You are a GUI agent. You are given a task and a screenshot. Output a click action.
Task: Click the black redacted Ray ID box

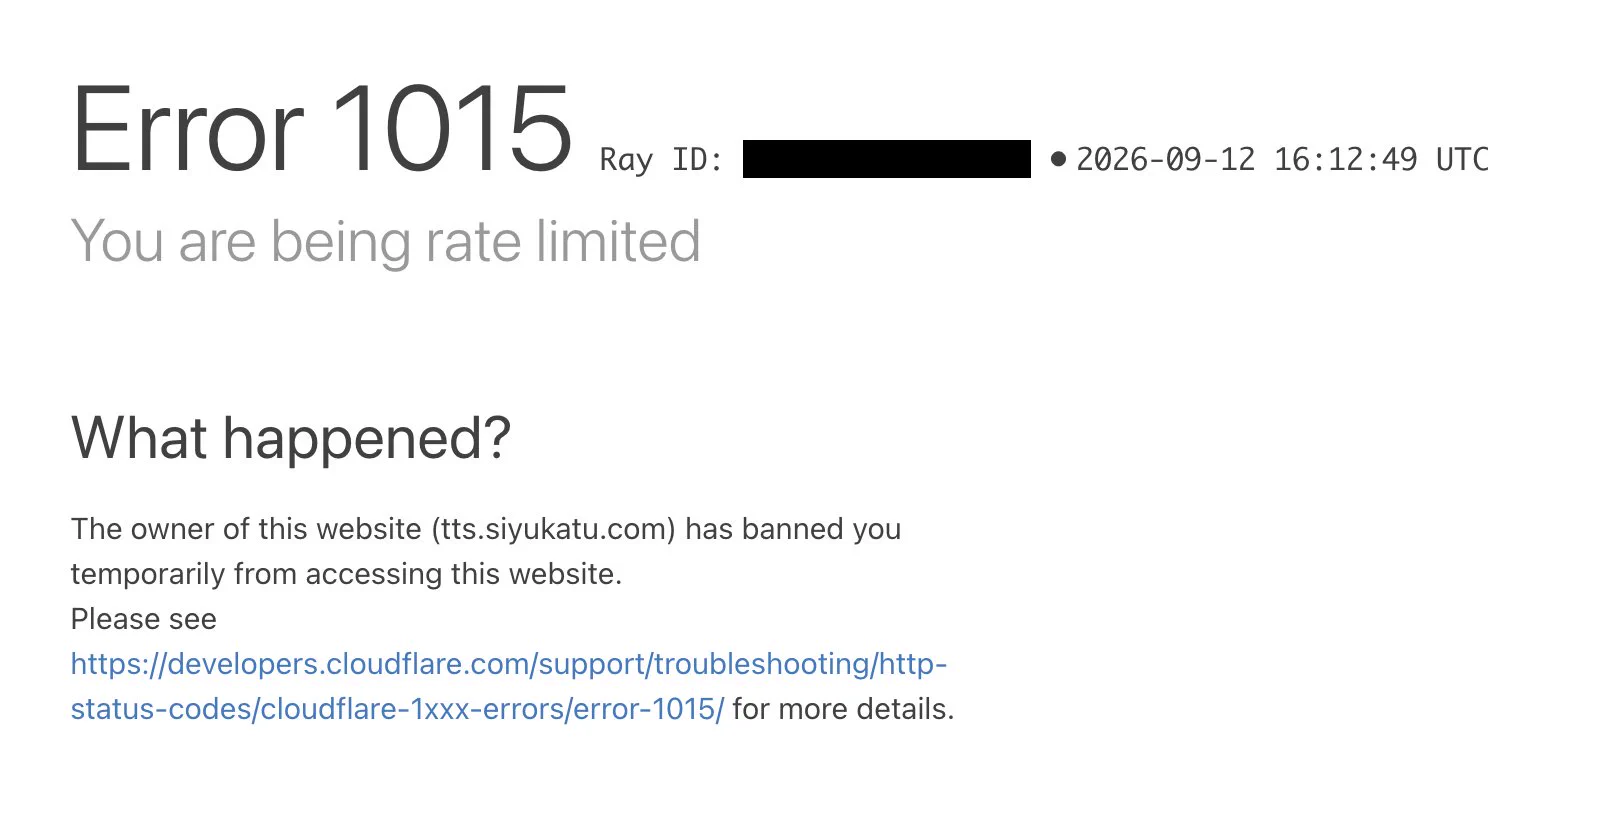coord(886,159)
